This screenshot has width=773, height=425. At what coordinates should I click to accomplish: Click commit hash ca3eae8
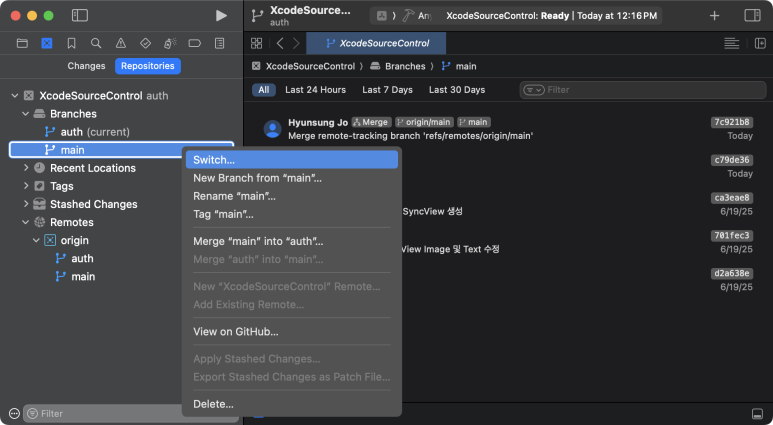coord(732,198)
